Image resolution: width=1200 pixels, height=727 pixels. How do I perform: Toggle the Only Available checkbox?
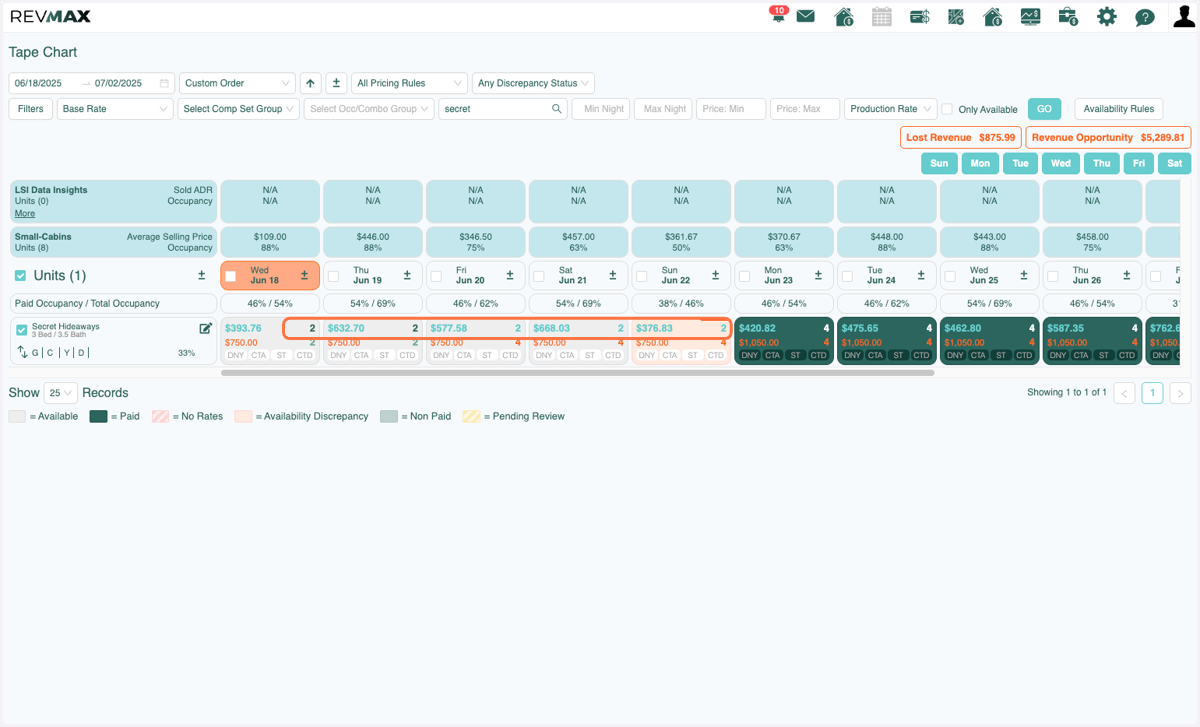pos(948,109)
